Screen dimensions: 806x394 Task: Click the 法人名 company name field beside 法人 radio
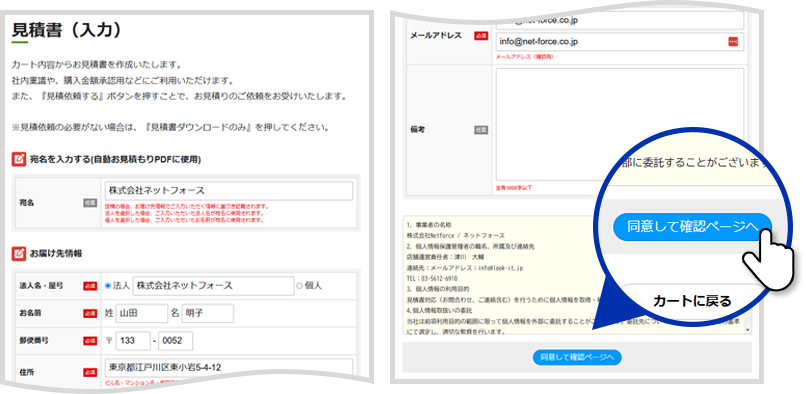(213, 285)
